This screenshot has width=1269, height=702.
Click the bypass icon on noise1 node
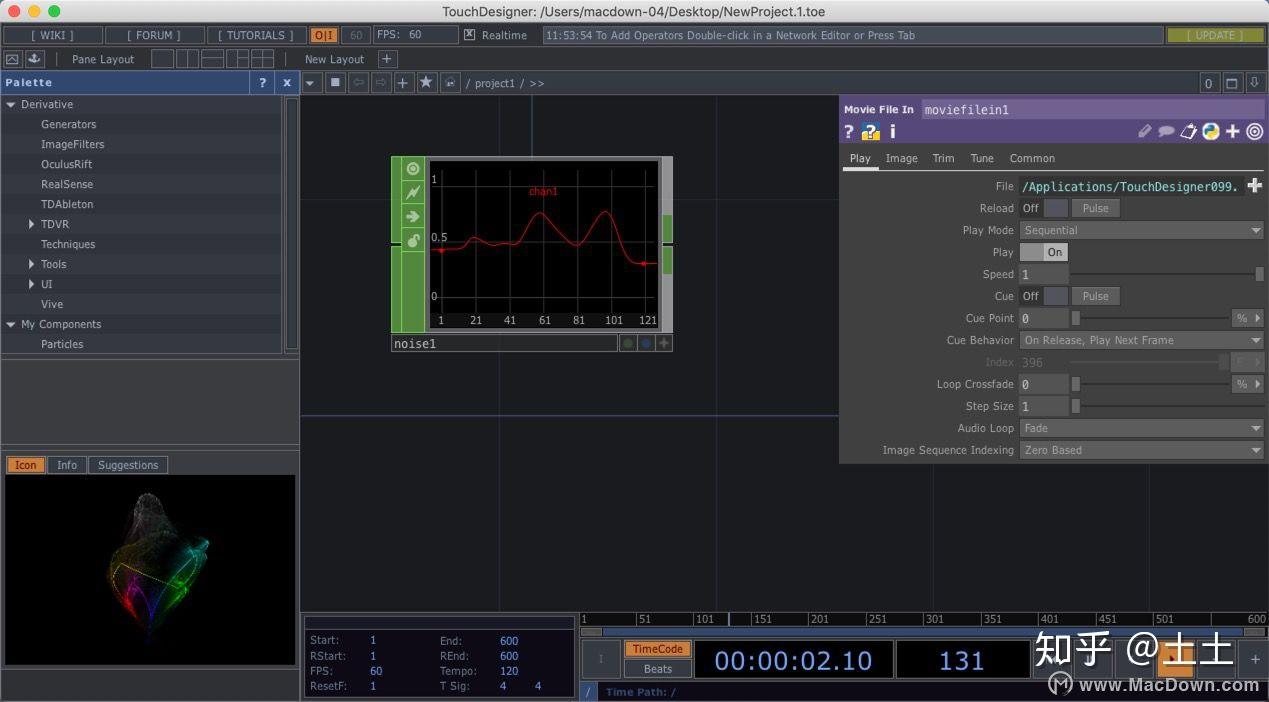(x=413, y=192)
